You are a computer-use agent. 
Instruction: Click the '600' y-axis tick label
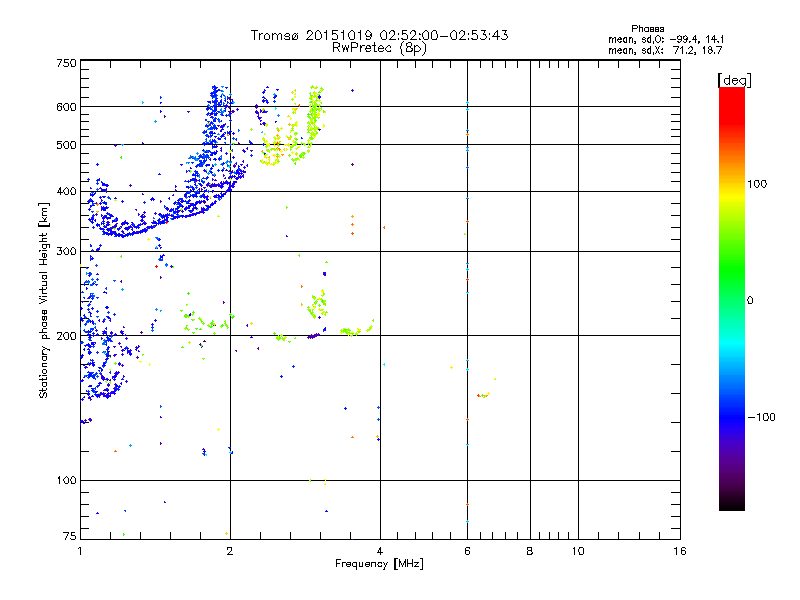coord(66,107)
